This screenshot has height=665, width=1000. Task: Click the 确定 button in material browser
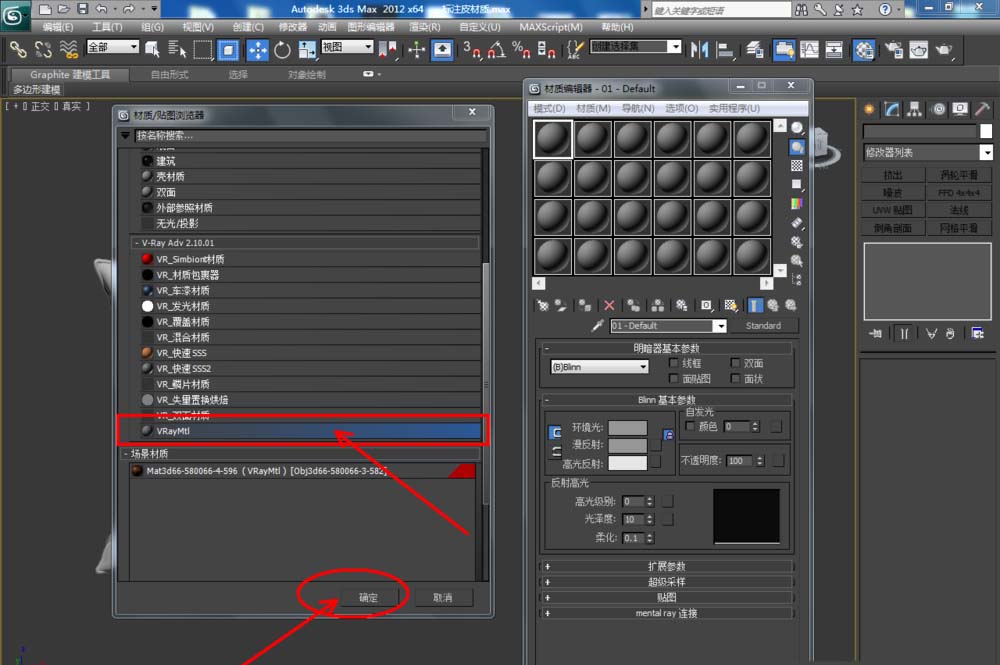(368, 598)
